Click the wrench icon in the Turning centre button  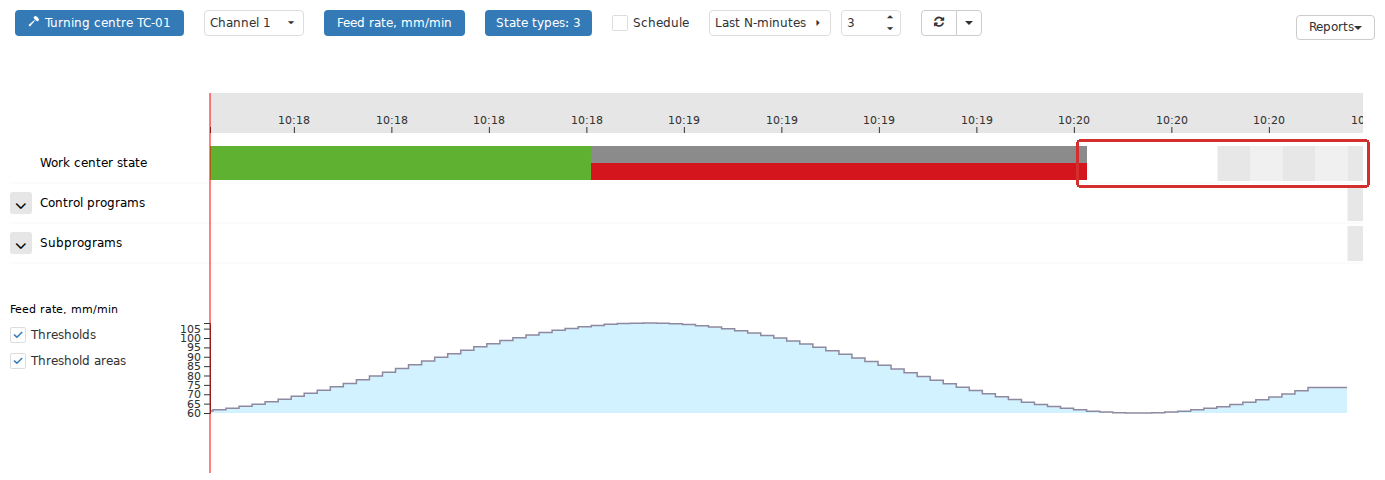click(34, 22)
